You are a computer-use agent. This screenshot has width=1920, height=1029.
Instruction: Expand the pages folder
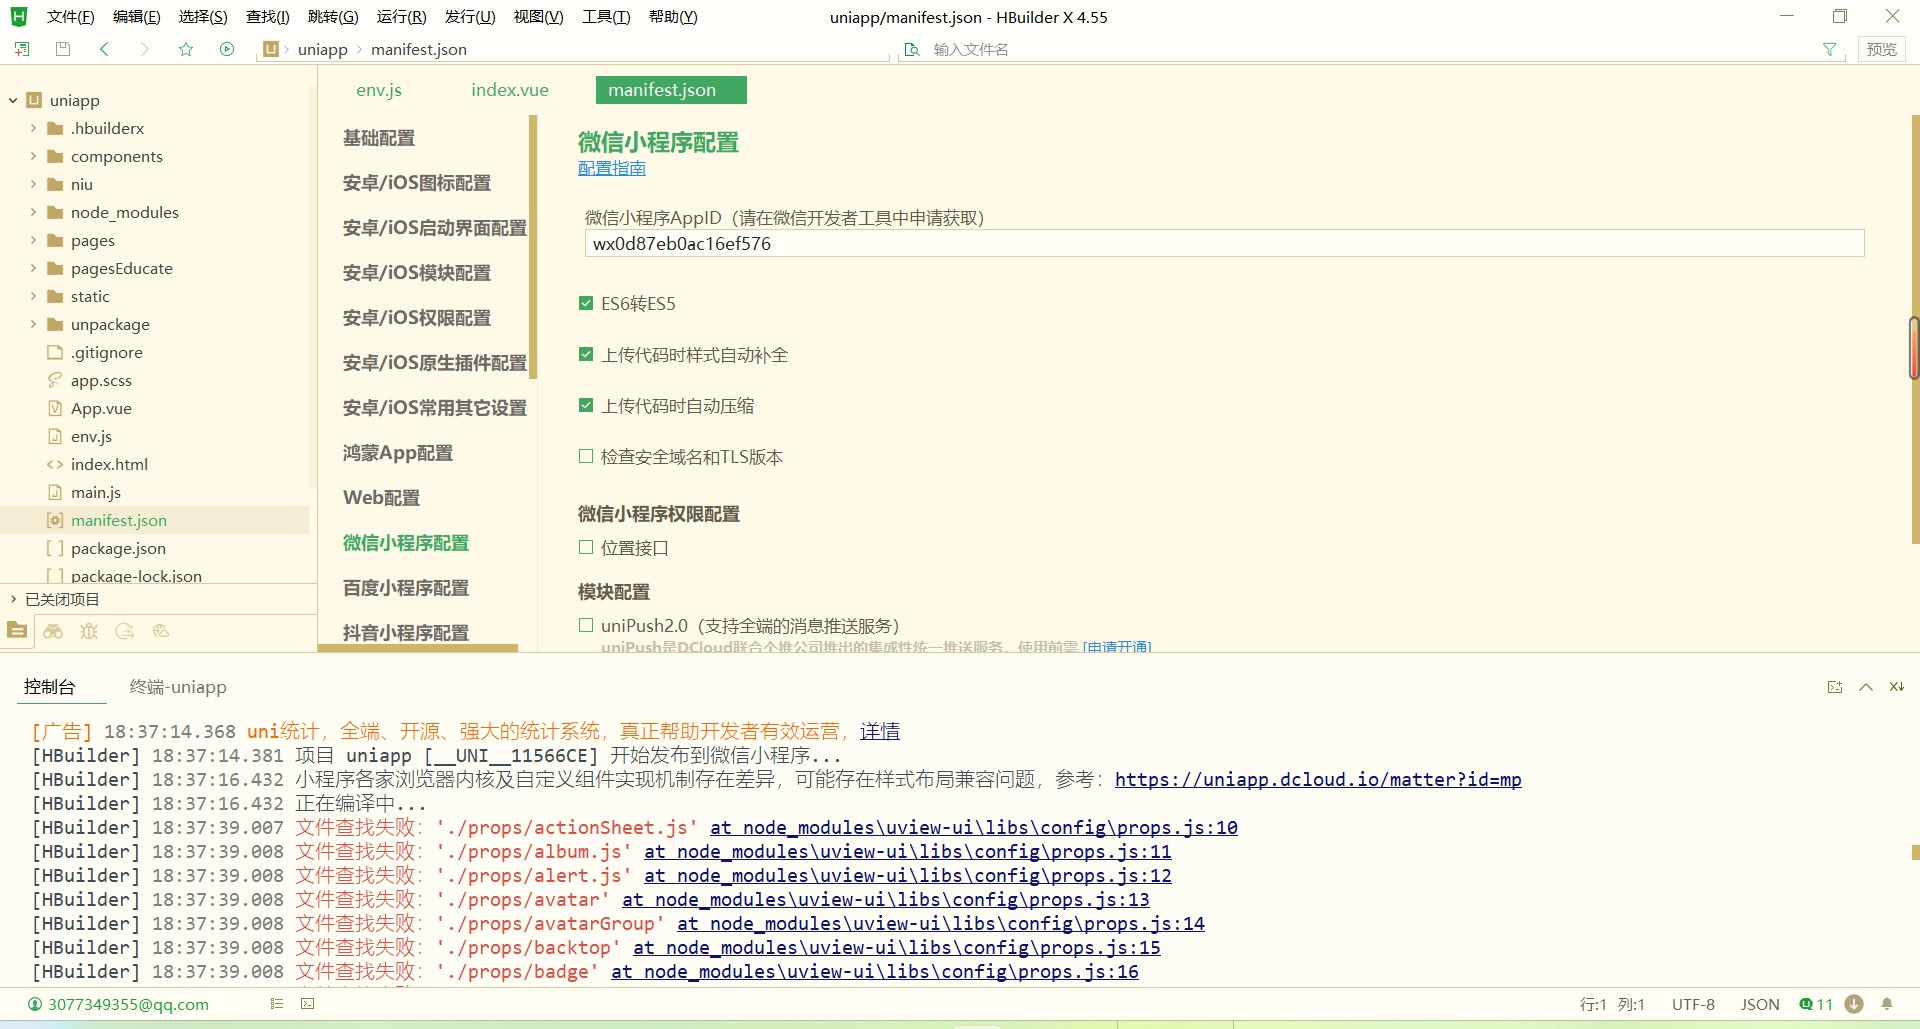tap(33, 240)
